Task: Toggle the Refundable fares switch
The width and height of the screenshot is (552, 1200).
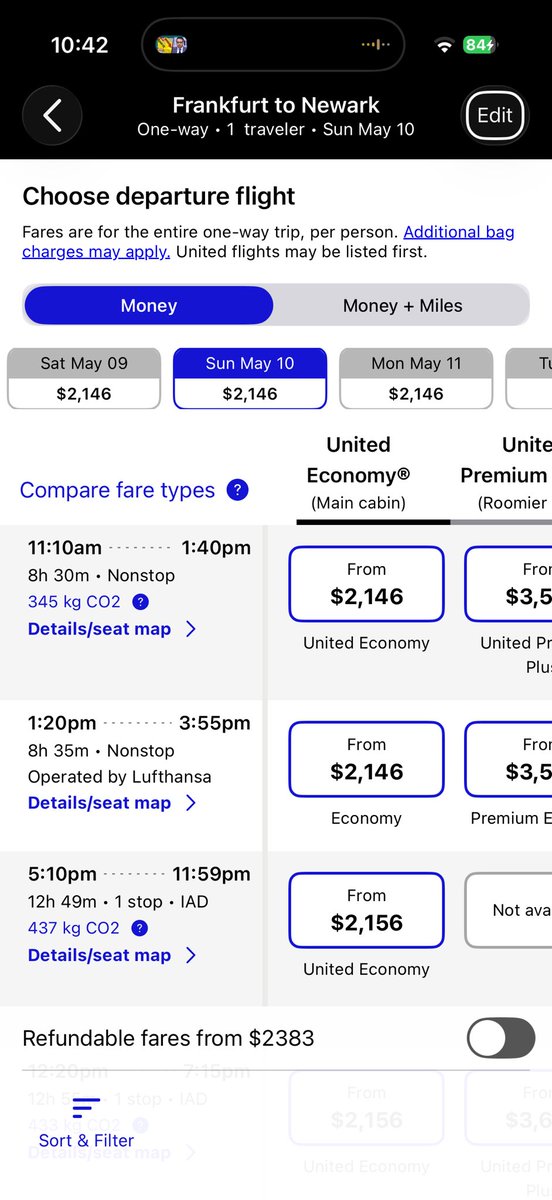Action: [501, 1038]
